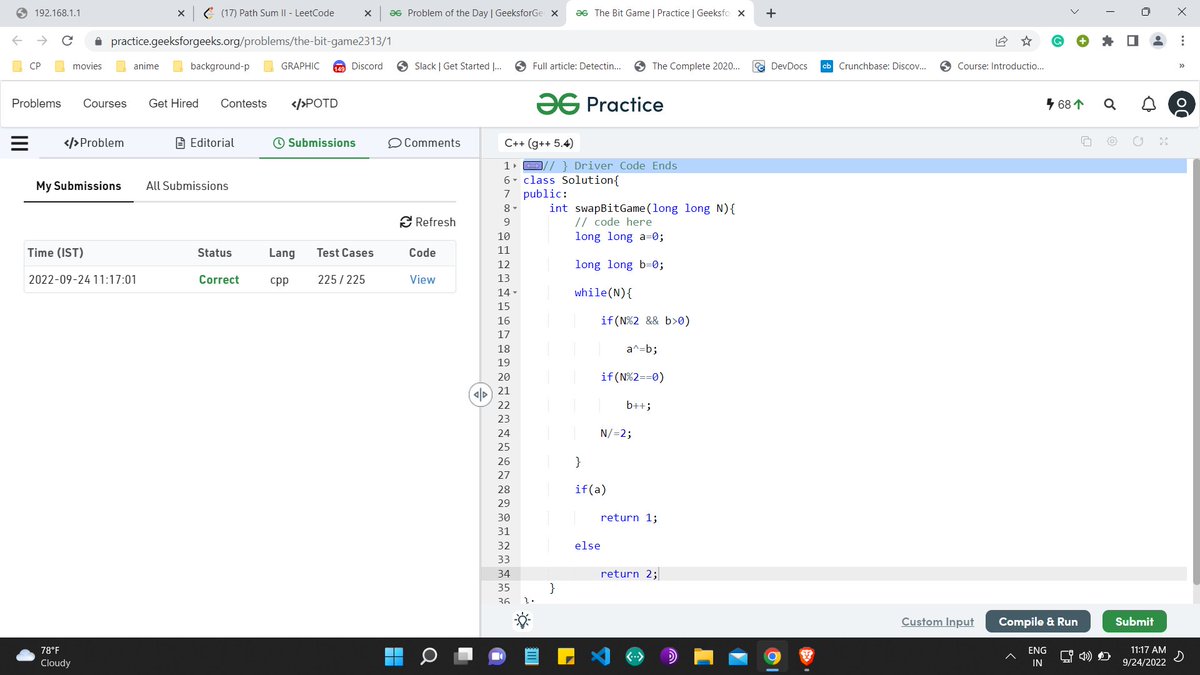Toggle the Chrome side panel icon

click(x=1132, y=41)
